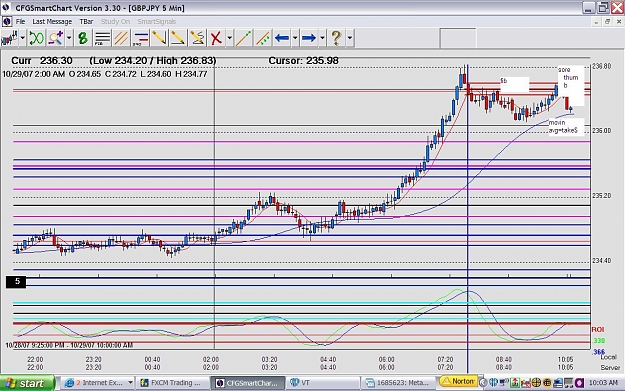
Task: Click the 'movin avg=take$' annotation
Action: 566,126
